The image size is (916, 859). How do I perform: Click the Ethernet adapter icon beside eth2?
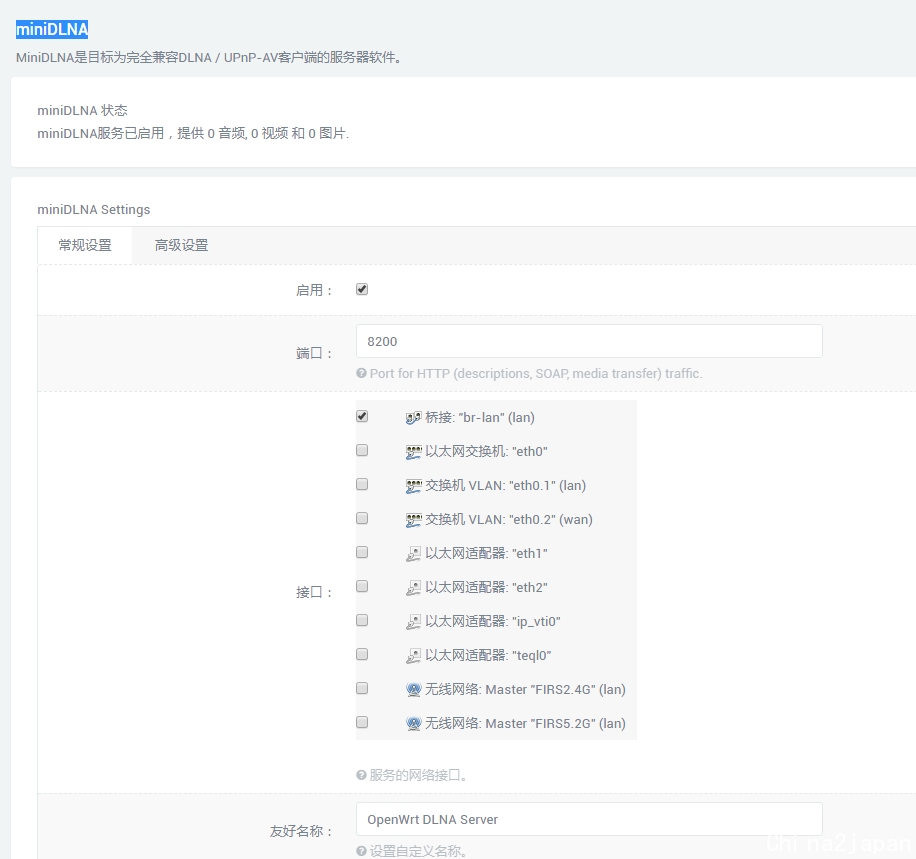click(413, 587)
